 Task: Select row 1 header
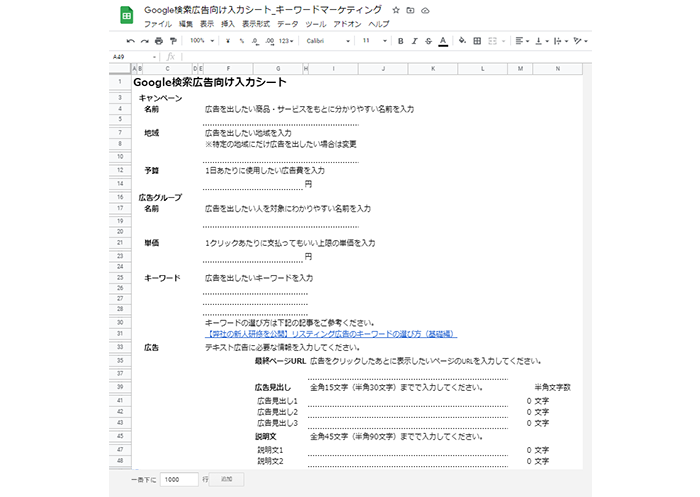click(120, 82)
